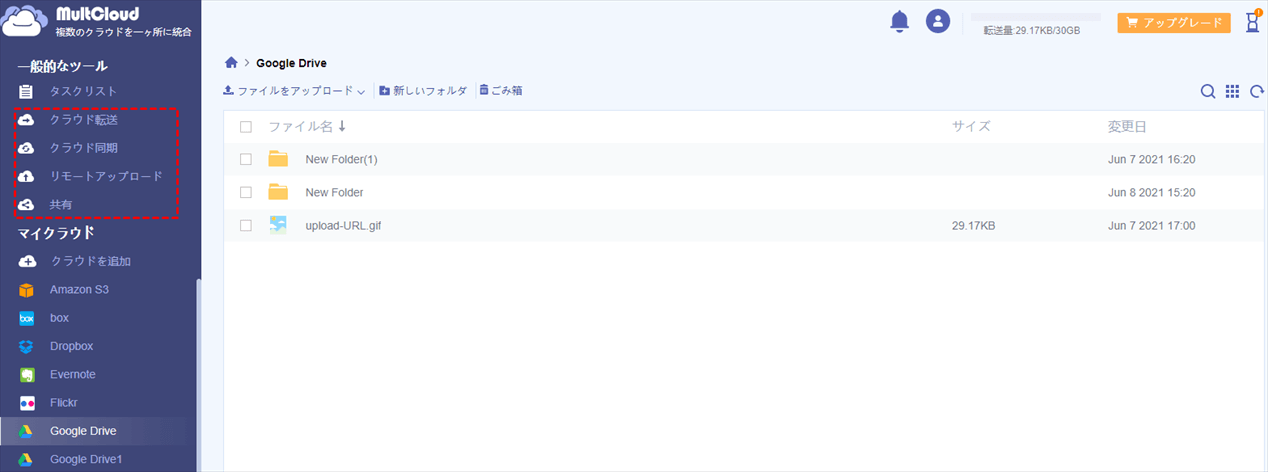Go to home via the breadcrumb house icon
The height and width of the screenshot is (472, 1268).
(x=231, y=63)
